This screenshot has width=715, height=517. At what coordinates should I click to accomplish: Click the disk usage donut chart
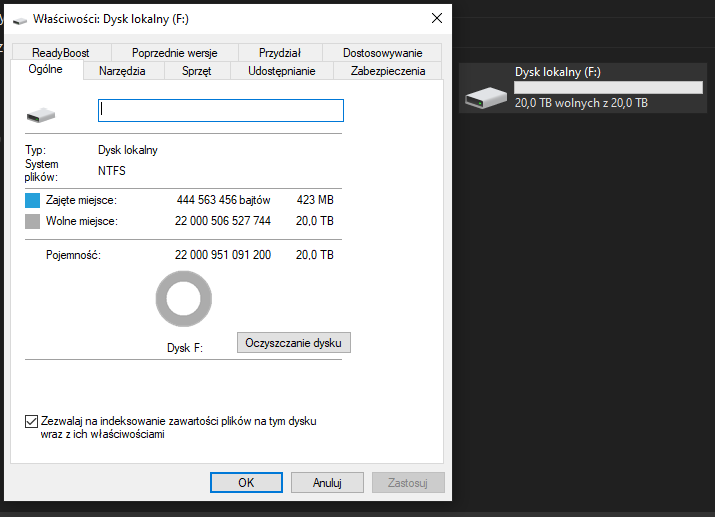click(x=184, y=301)
